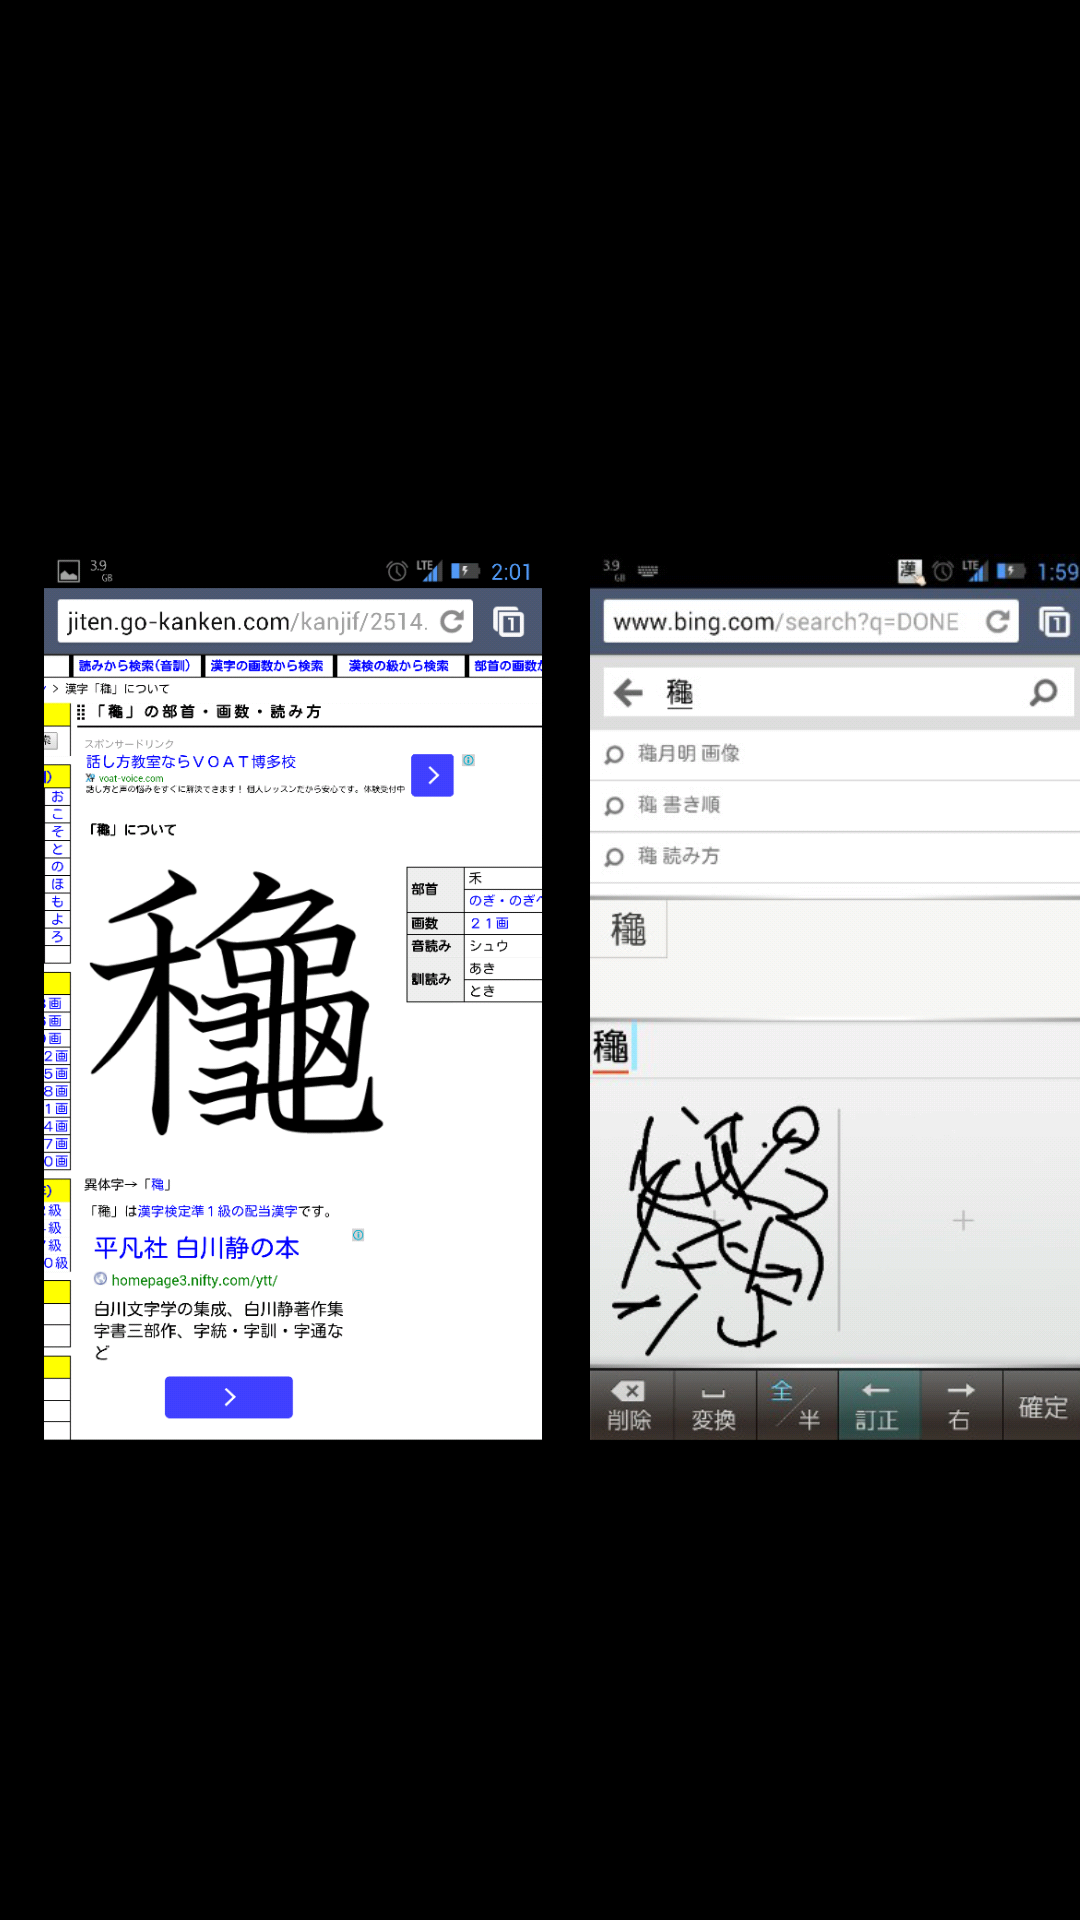Open 漢字検定準1級の配当漢字 link
1080x1920 pixels.
[x=217, y=1211]
